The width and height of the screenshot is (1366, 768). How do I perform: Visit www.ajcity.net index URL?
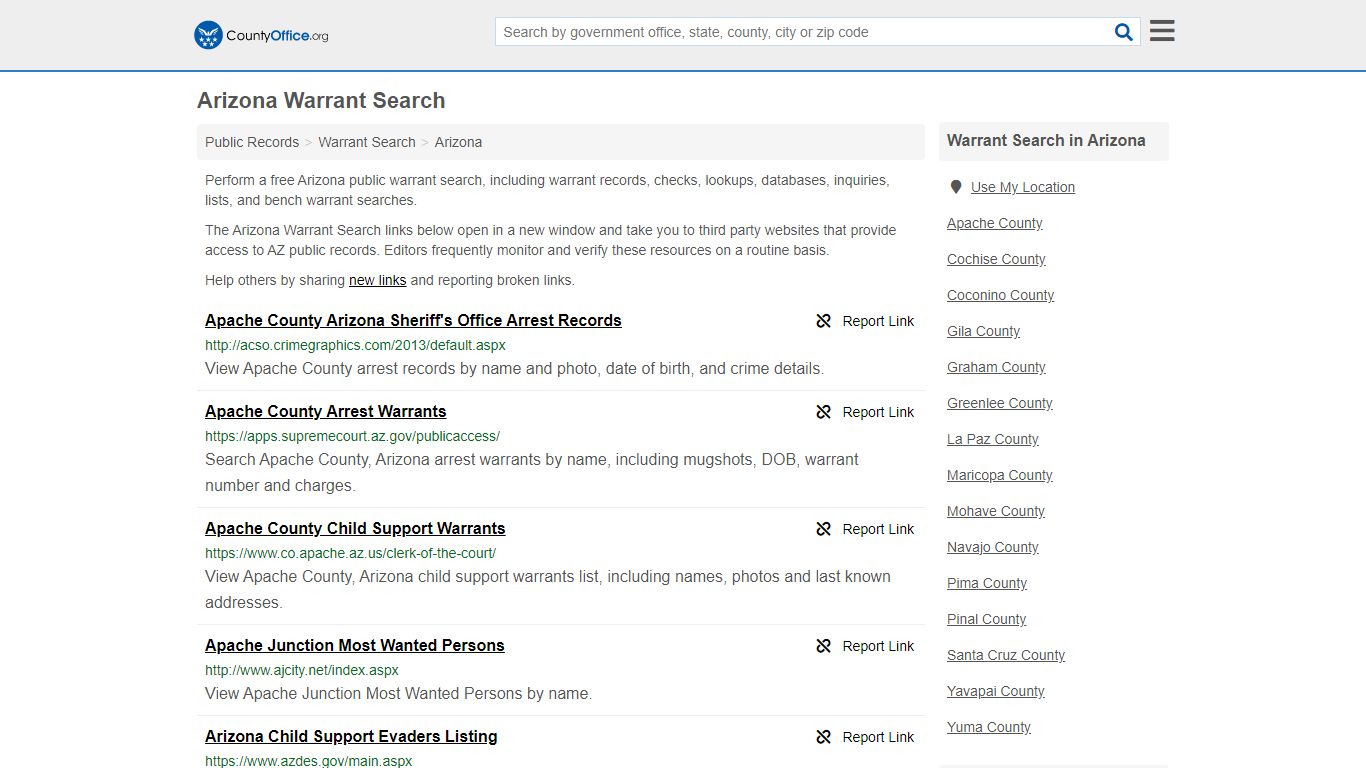302,670
